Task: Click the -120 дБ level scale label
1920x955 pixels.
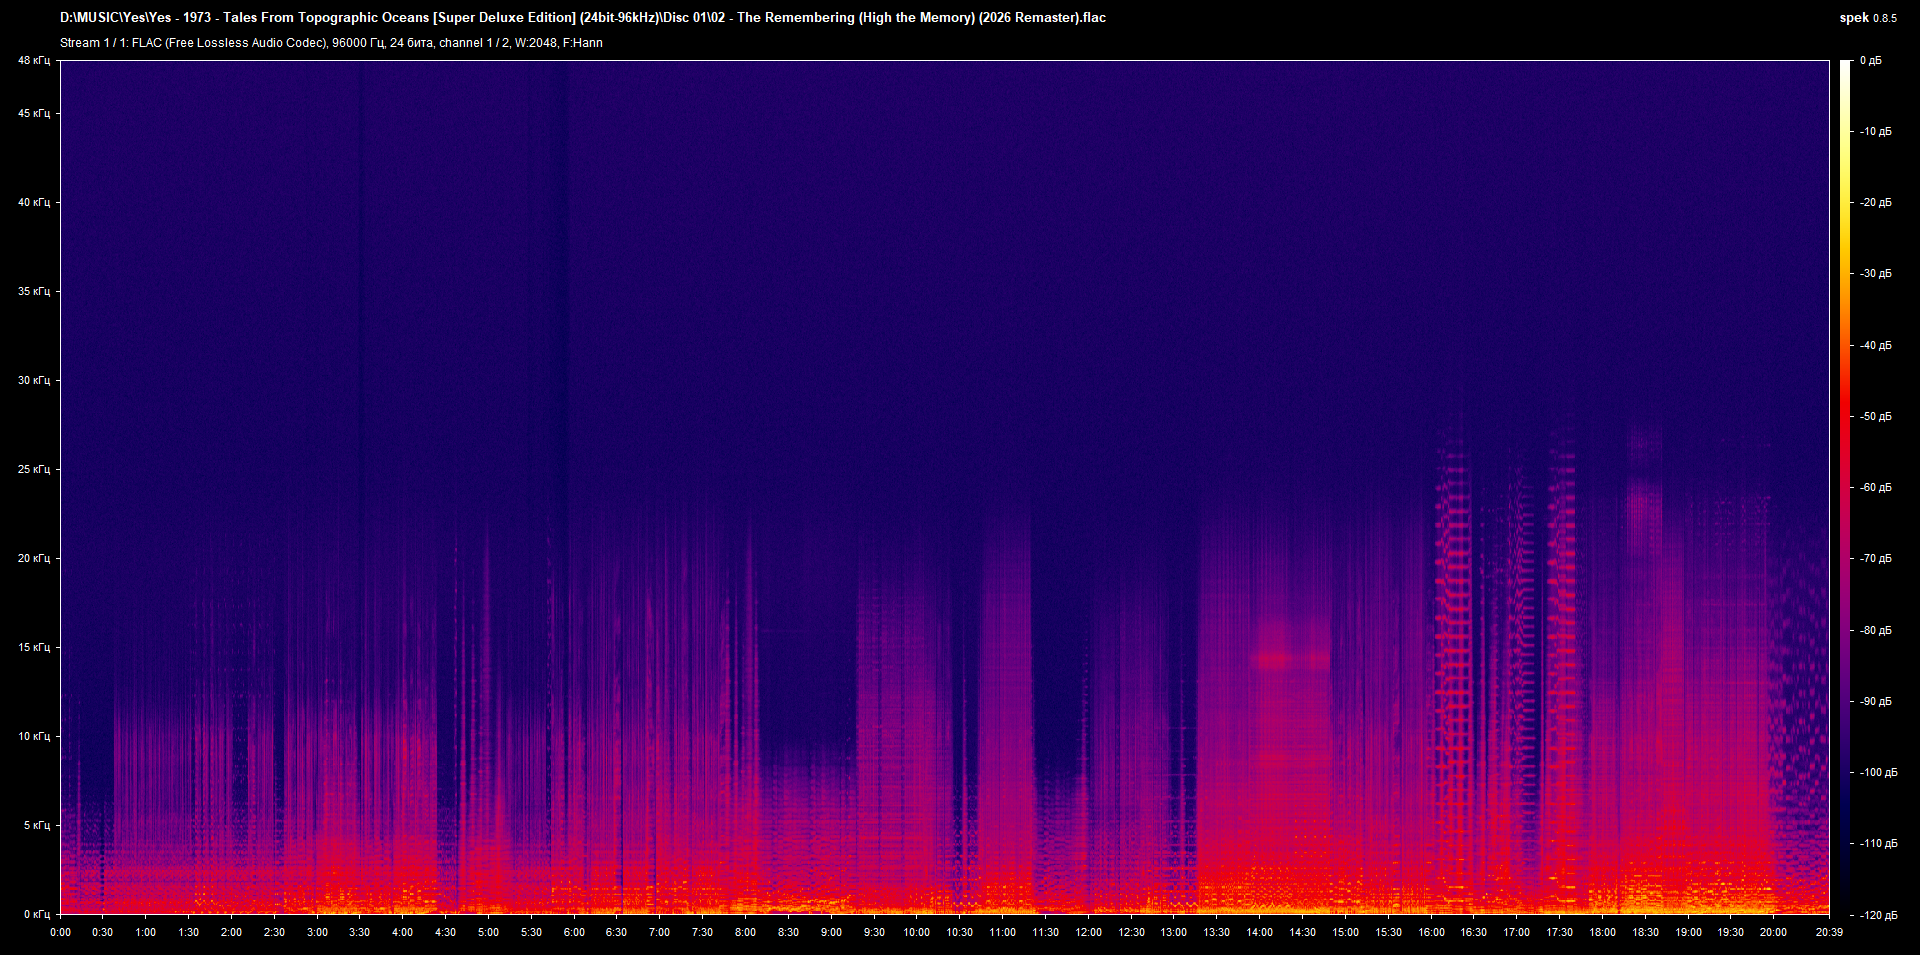Action: (x=1878, y=916)
